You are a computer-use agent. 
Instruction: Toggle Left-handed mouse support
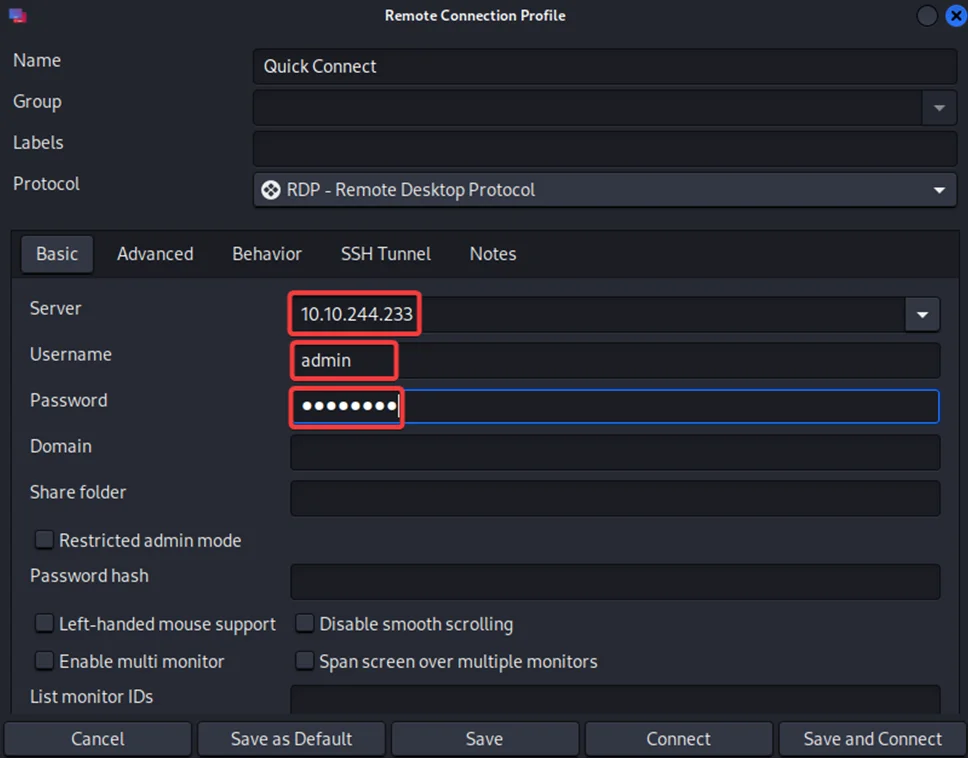45,624
